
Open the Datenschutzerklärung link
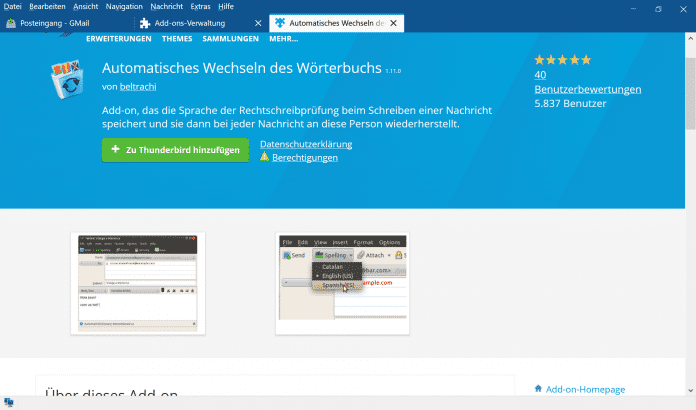pyautogui.click(x=305, y=144)
